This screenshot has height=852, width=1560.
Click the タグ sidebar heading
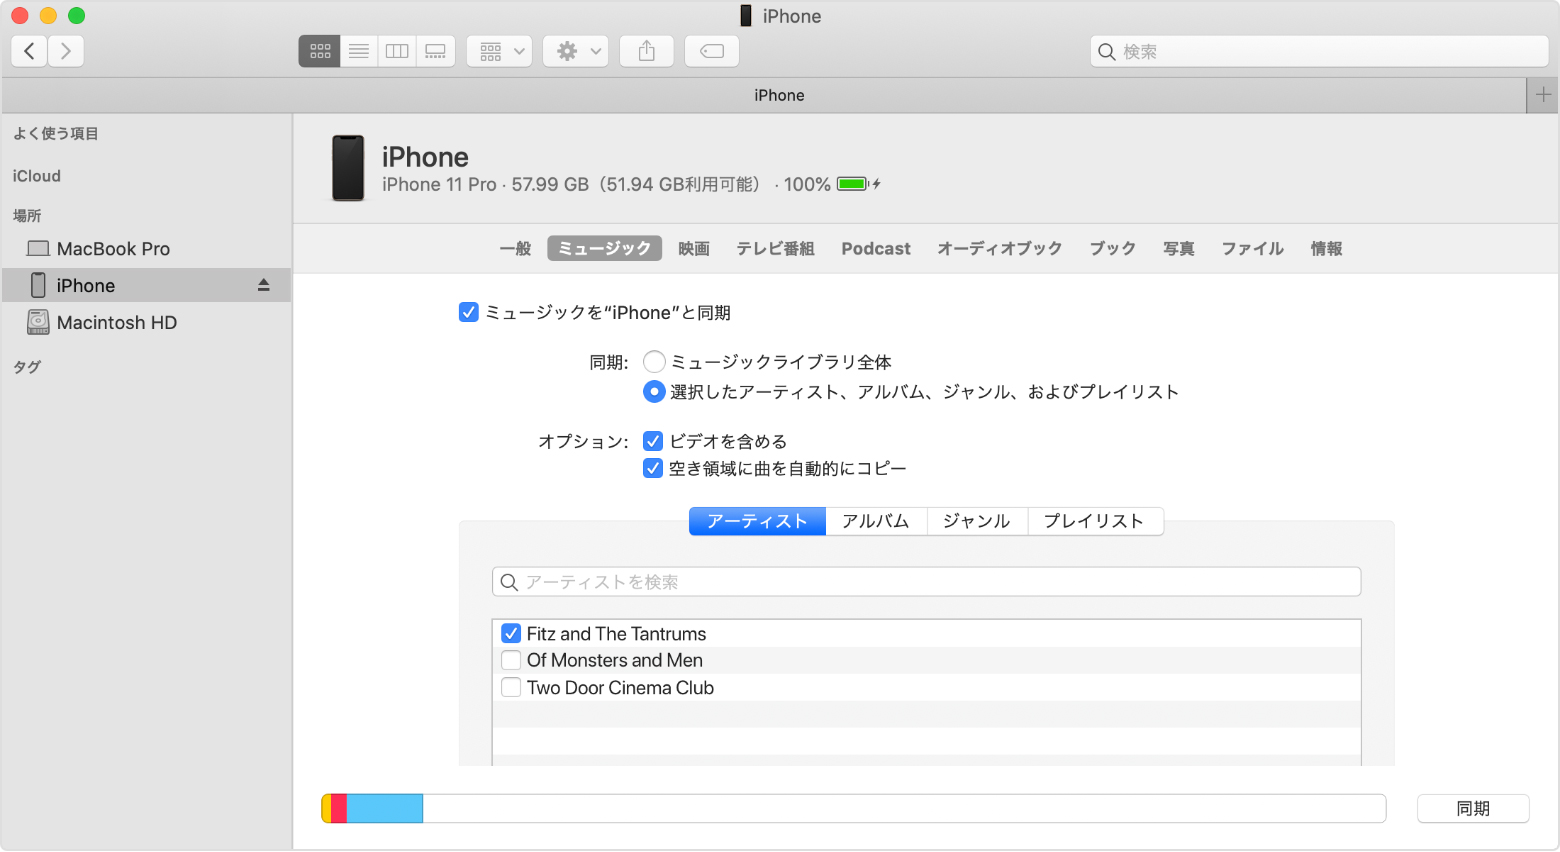click(27, 367)
